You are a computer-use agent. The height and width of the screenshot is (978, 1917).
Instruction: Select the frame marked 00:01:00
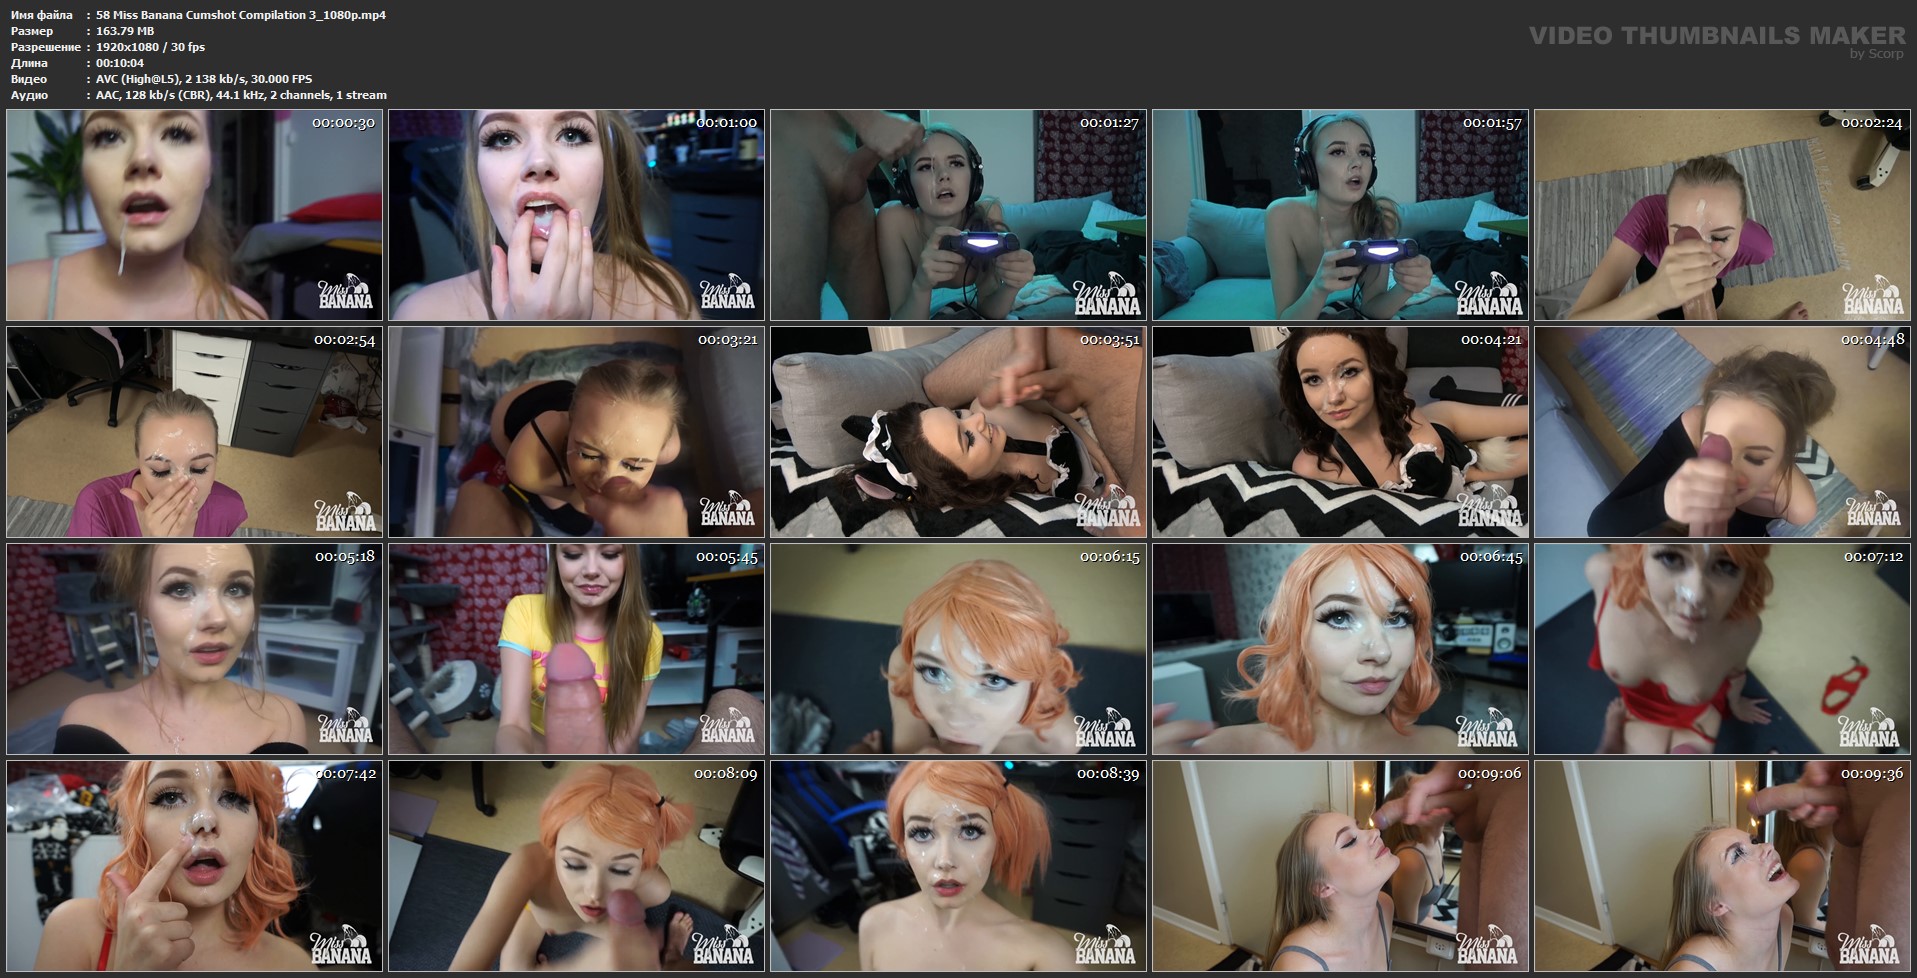coord(576,215)
